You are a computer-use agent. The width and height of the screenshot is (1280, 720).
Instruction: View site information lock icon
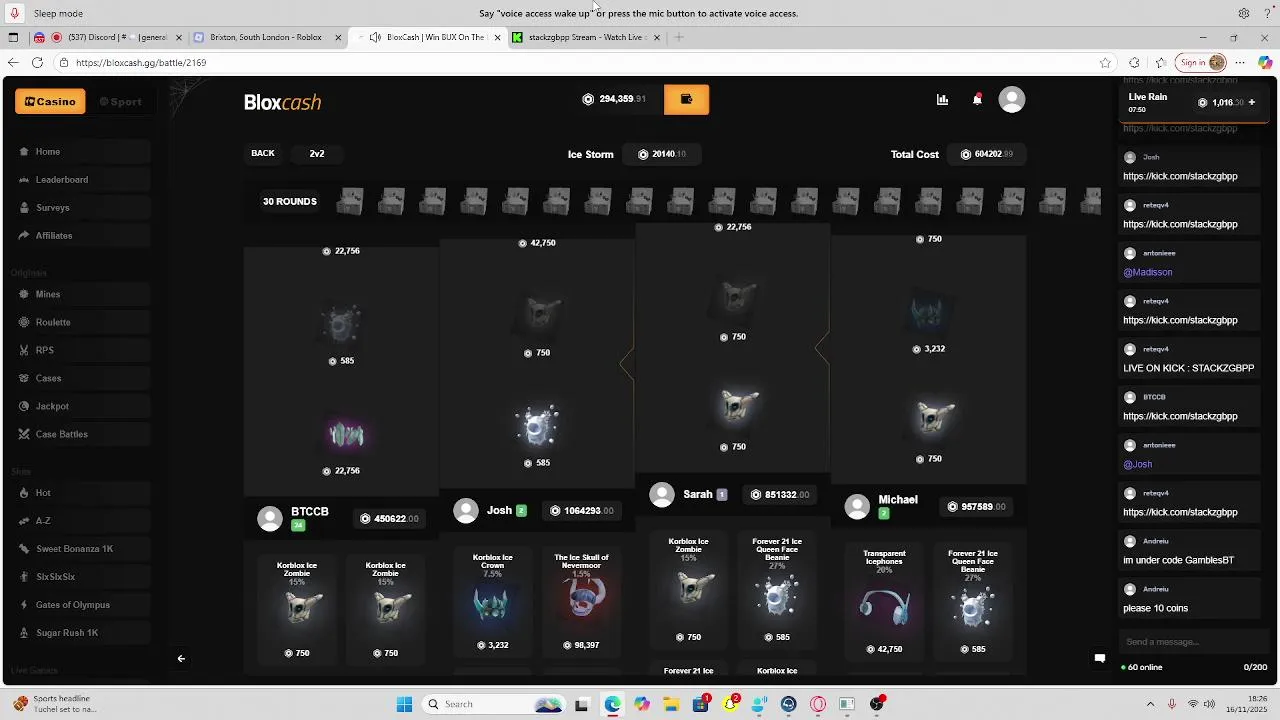pos(64,62)
